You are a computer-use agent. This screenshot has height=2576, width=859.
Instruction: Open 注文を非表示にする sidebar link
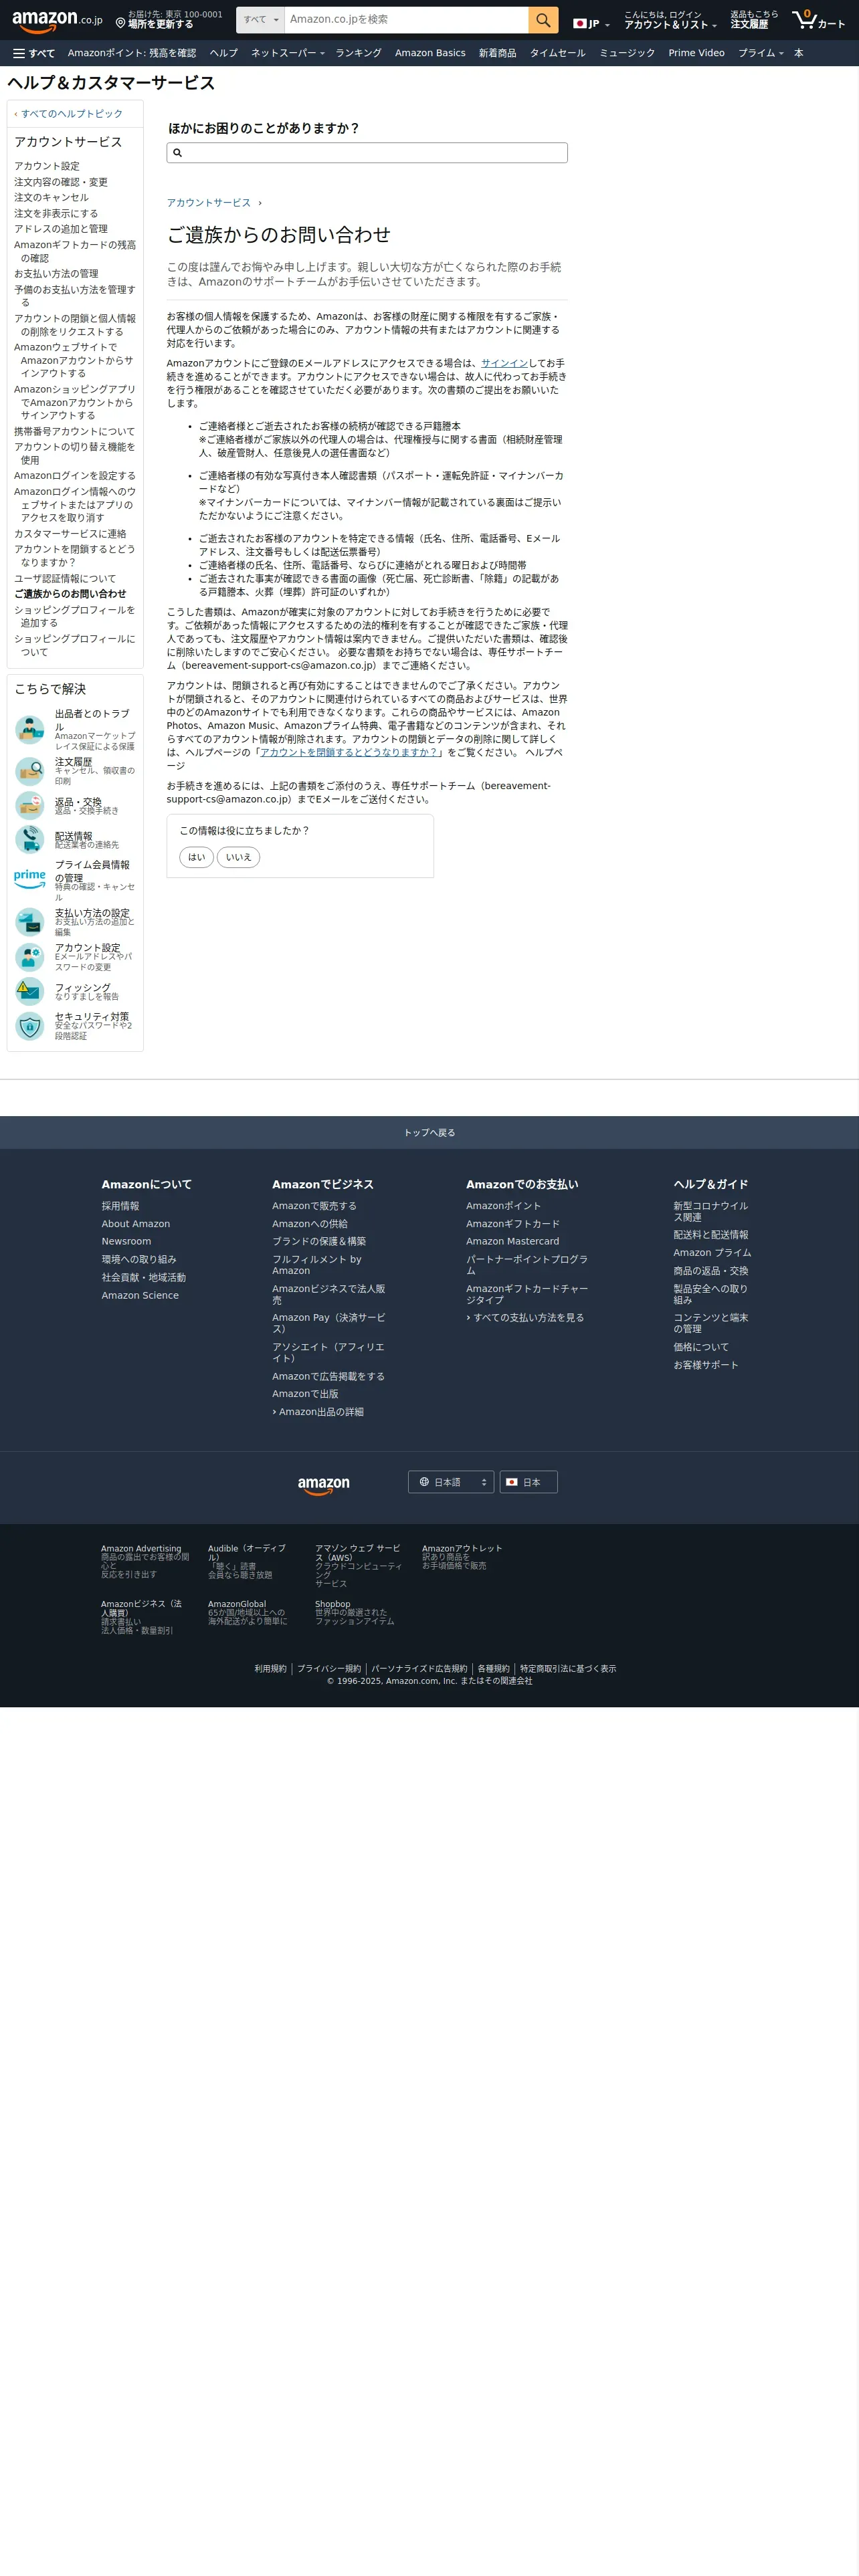[56, 213]
